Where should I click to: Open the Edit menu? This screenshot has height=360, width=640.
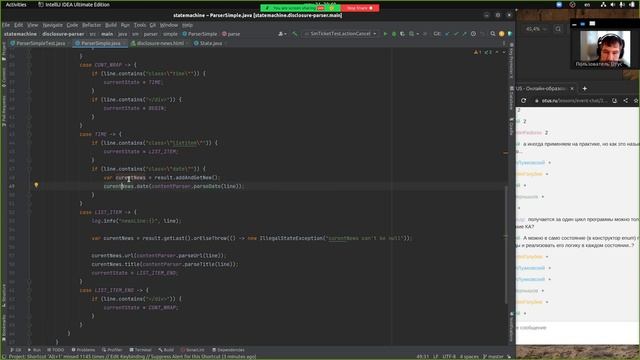click(x=18, y=25)
